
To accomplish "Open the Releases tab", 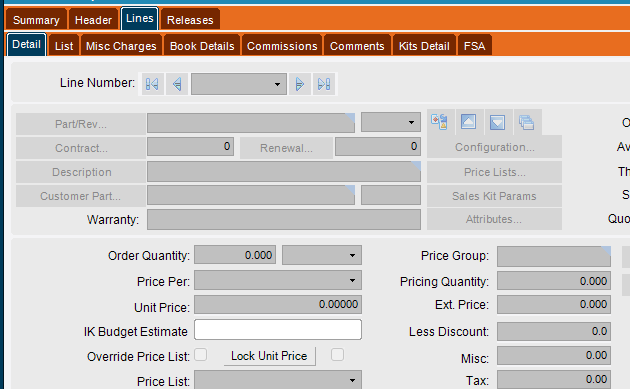I will click(190, 20).
